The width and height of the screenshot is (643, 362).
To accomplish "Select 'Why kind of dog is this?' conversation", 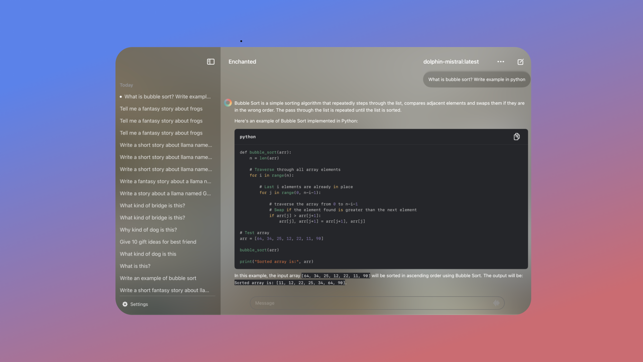I will (x=148, y=230).
